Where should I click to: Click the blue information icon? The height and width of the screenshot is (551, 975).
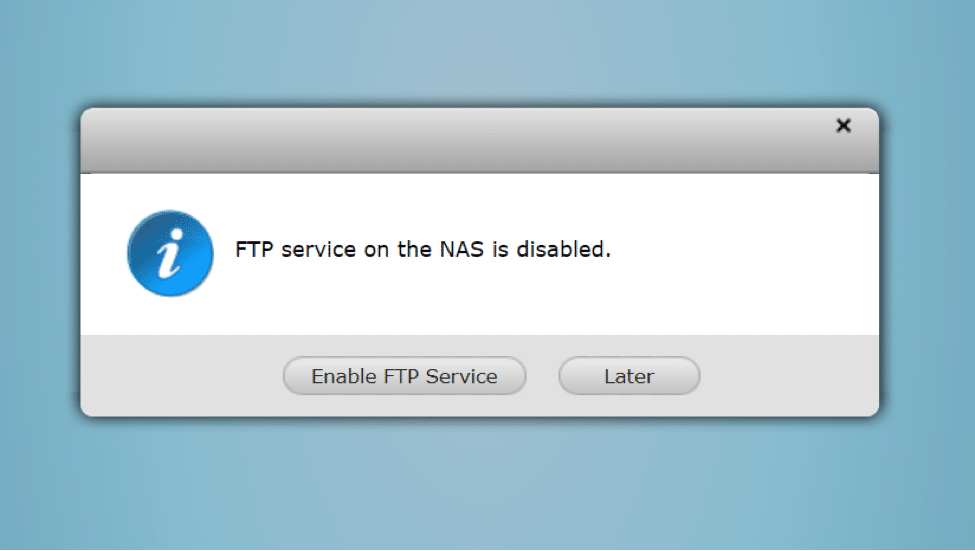pyautogui.click(x=170, y=253)
